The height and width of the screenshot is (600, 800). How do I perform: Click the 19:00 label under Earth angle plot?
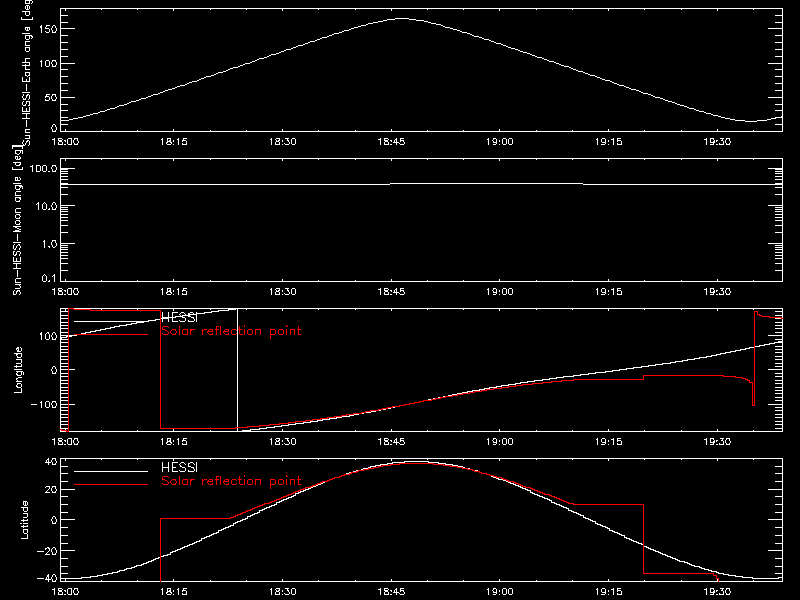click(x=500, y=142)
